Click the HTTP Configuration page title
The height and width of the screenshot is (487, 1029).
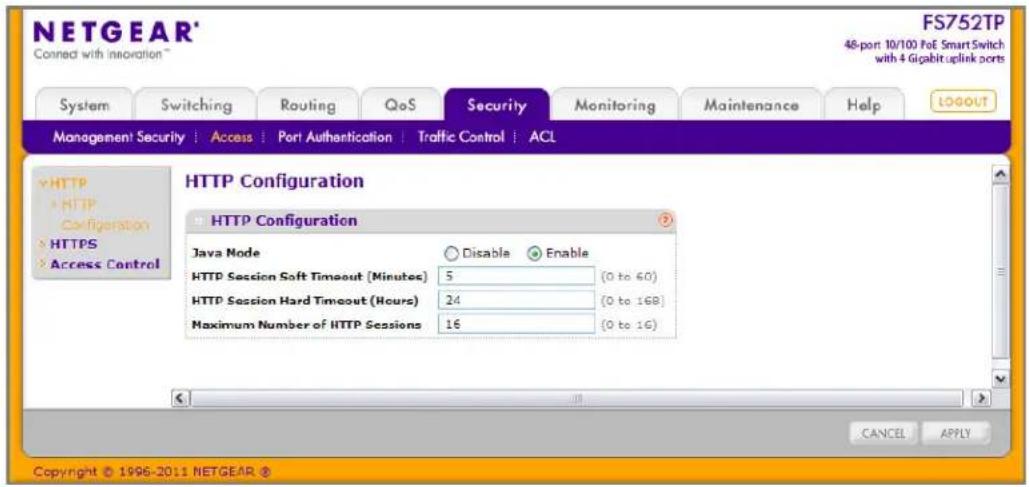(274, 182)
